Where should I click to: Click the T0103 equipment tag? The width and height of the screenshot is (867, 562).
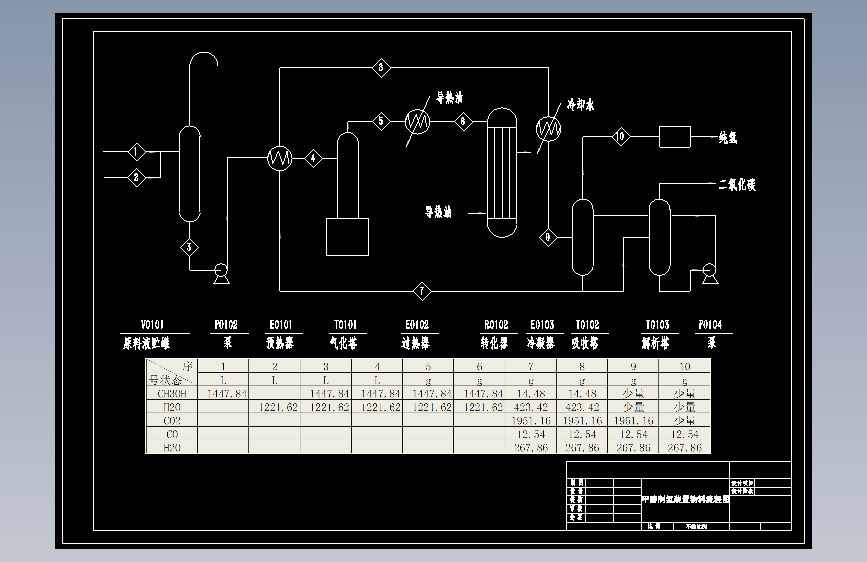pos(657,325)
